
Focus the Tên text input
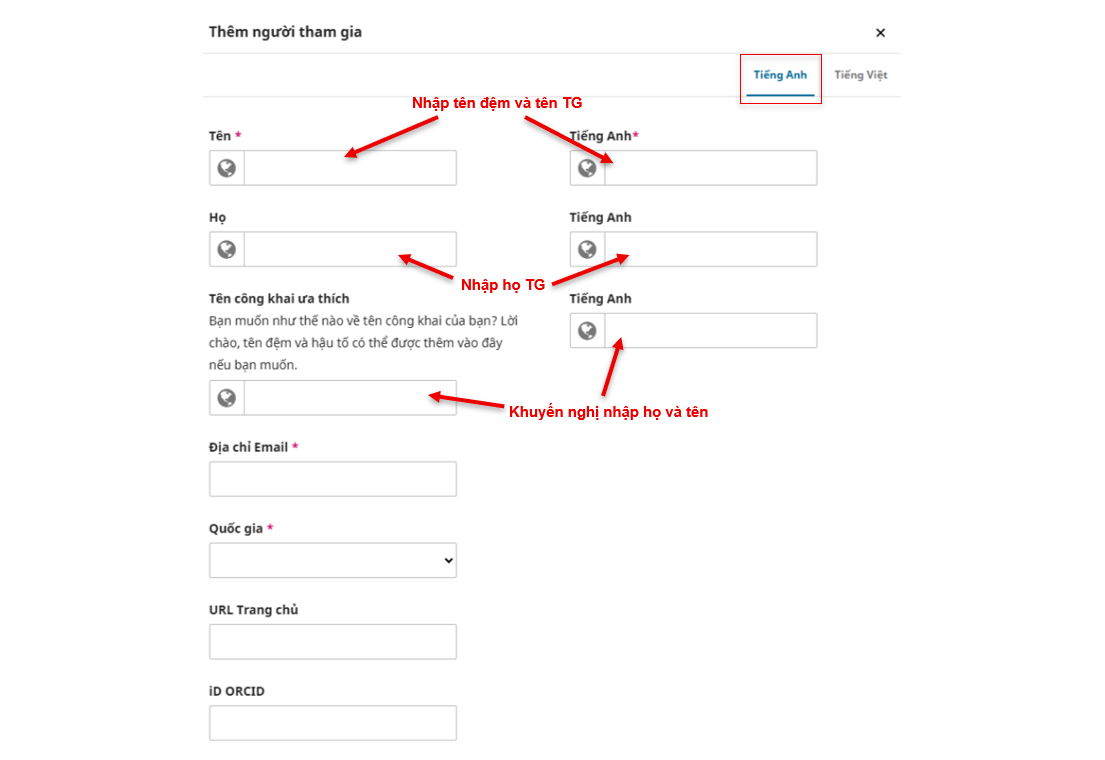pos(350,168)
